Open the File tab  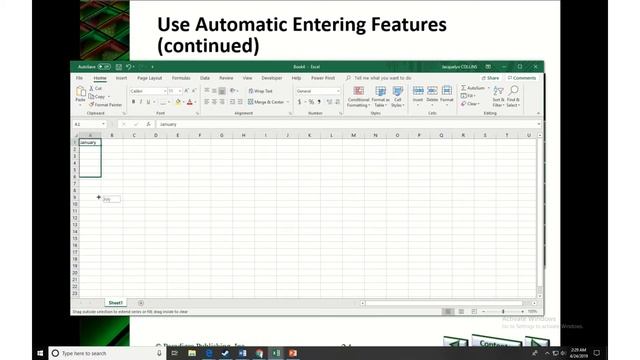click(79, 78)
